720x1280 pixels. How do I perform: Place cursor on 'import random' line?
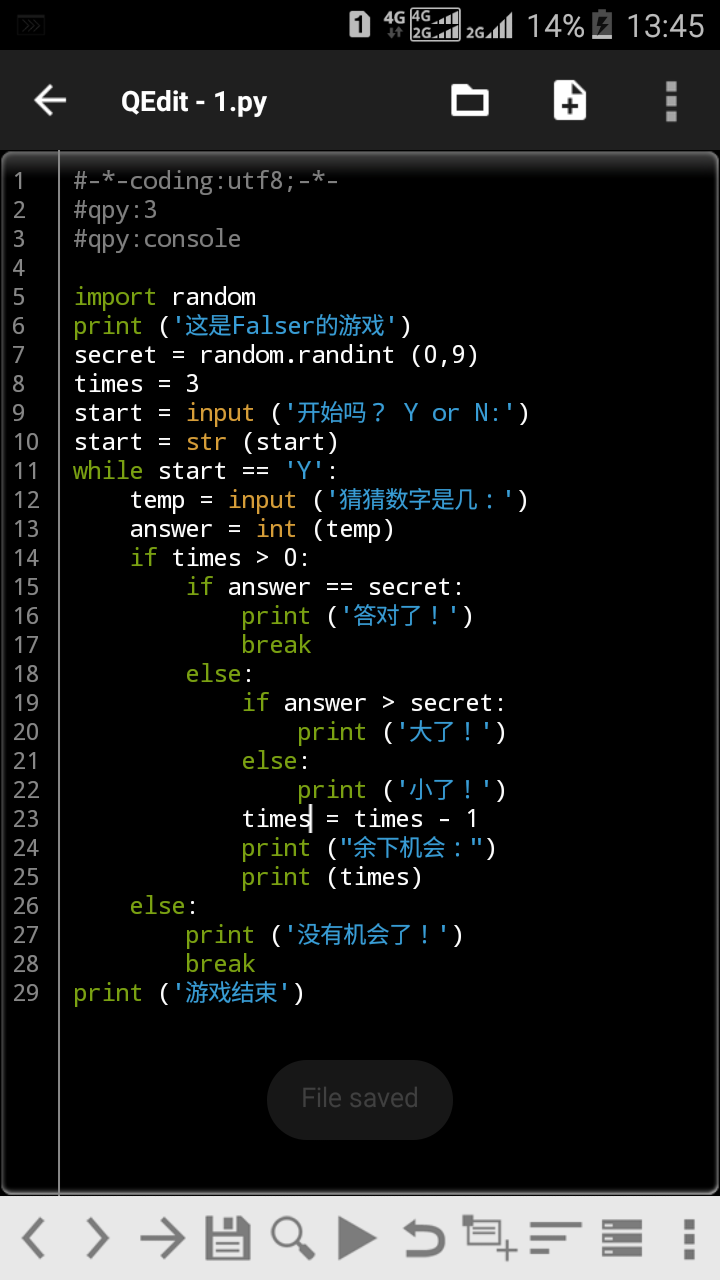coord(165,297)
